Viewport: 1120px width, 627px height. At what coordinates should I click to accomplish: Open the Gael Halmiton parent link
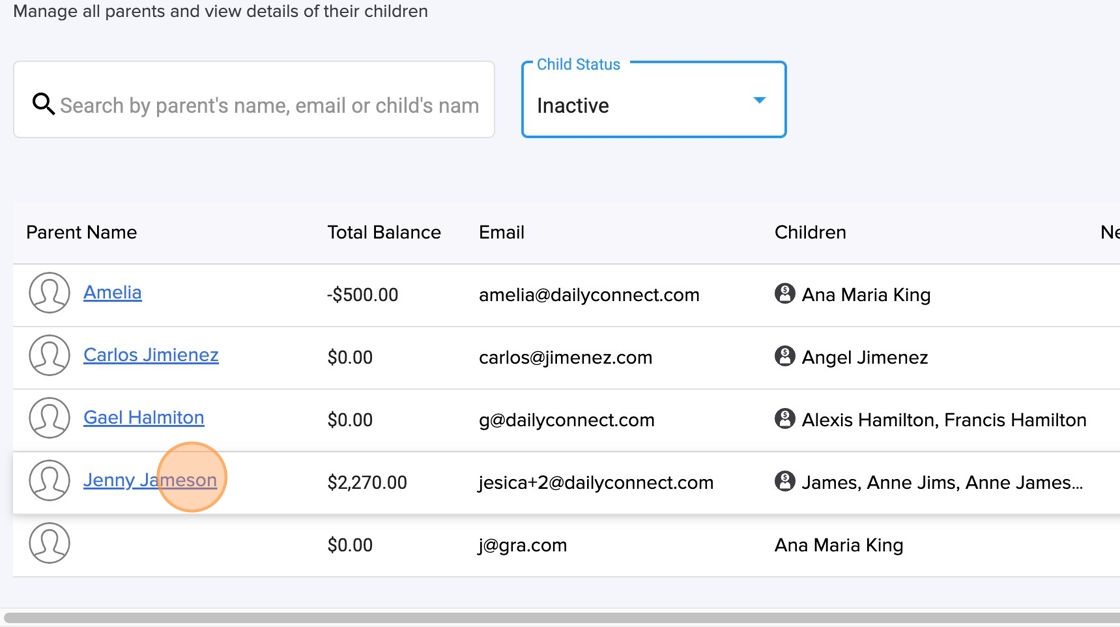coord(143,418)
